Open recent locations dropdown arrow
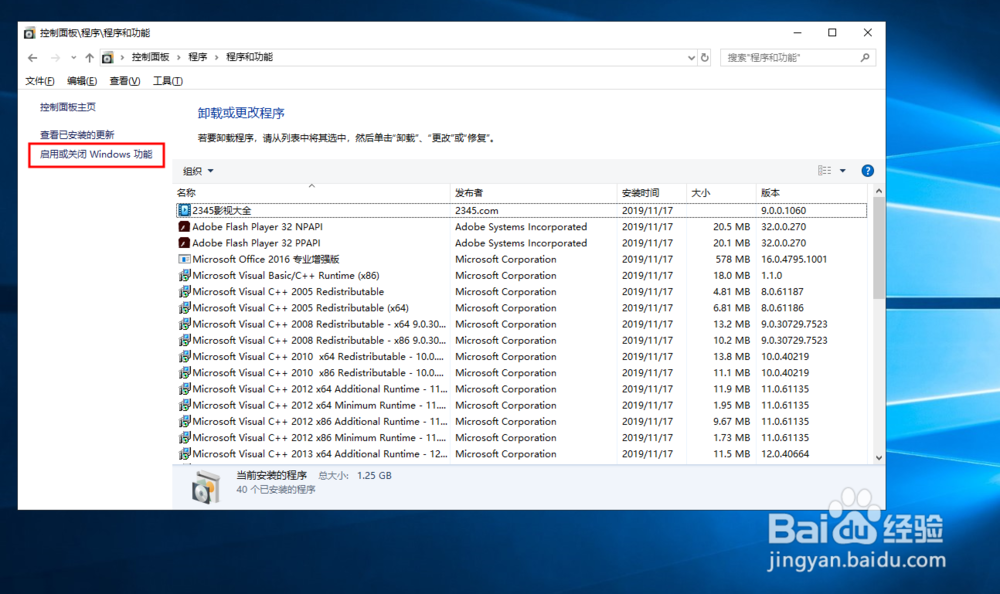 point(73,57)
